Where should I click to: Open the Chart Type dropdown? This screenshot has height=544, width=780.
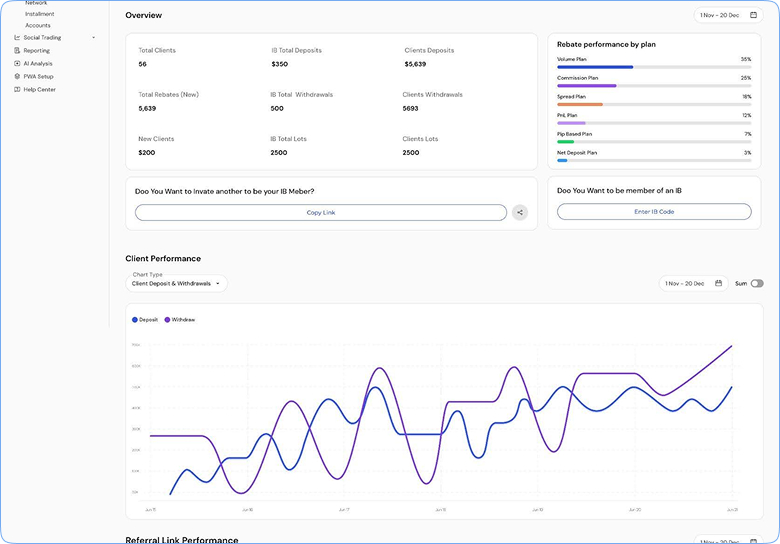177,283
